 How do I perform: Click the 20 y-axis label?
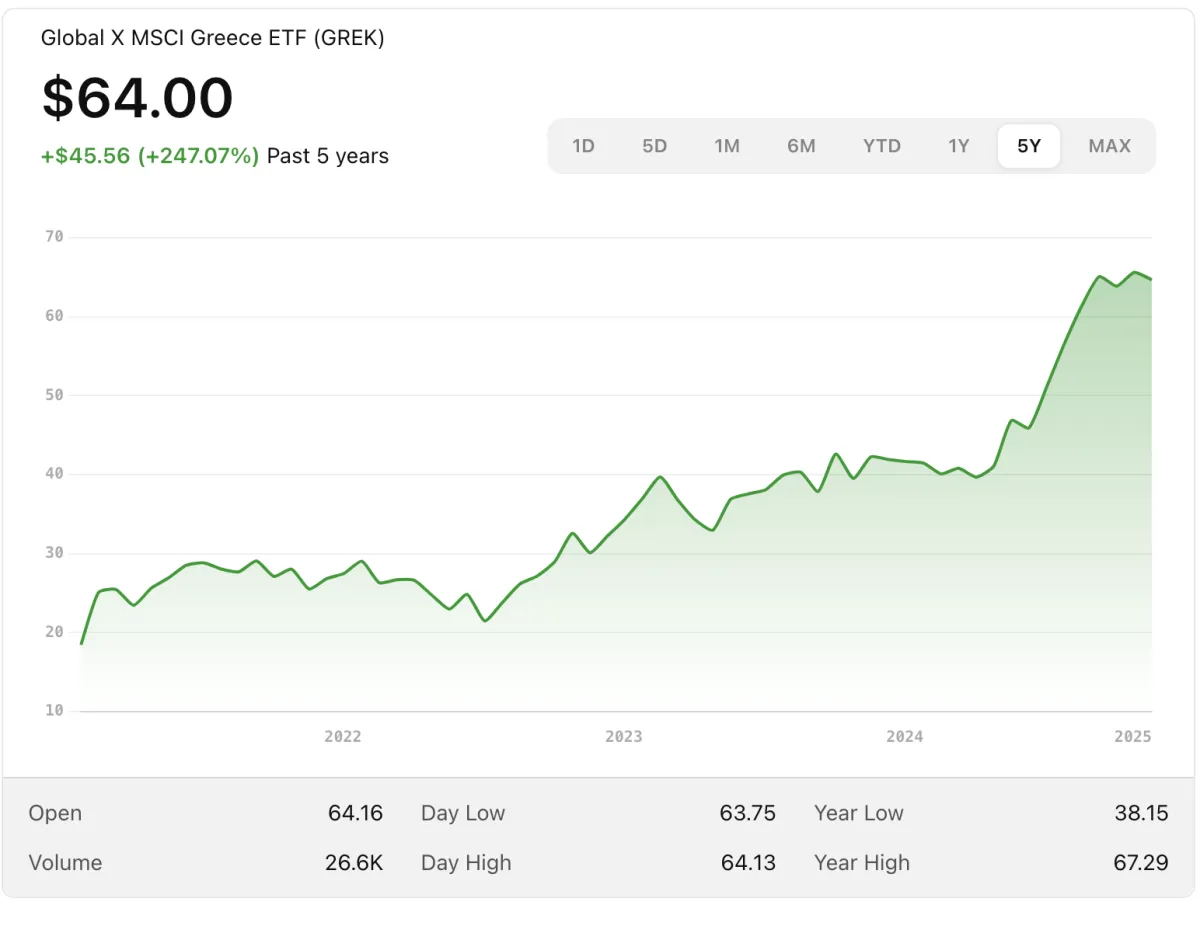click(54, 632)
